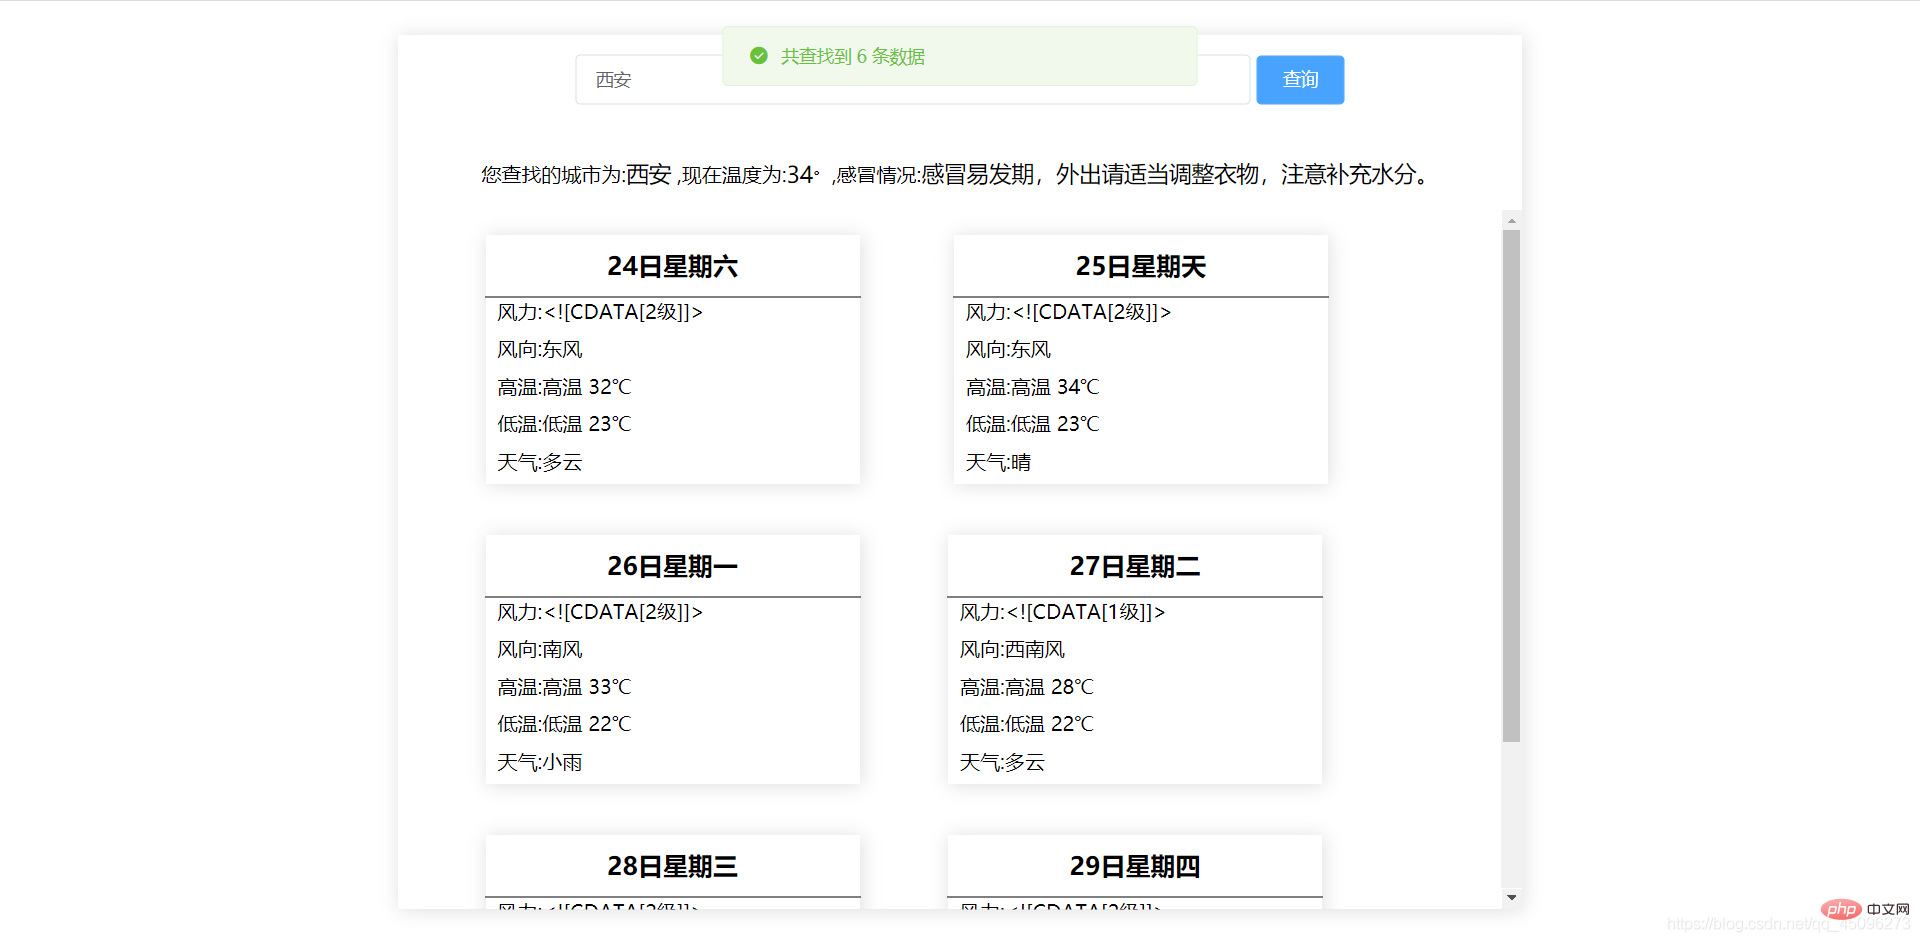1920x942 pixels.
Task: Click 天气:多云 in the 24日 card
Action: point(540,462)
